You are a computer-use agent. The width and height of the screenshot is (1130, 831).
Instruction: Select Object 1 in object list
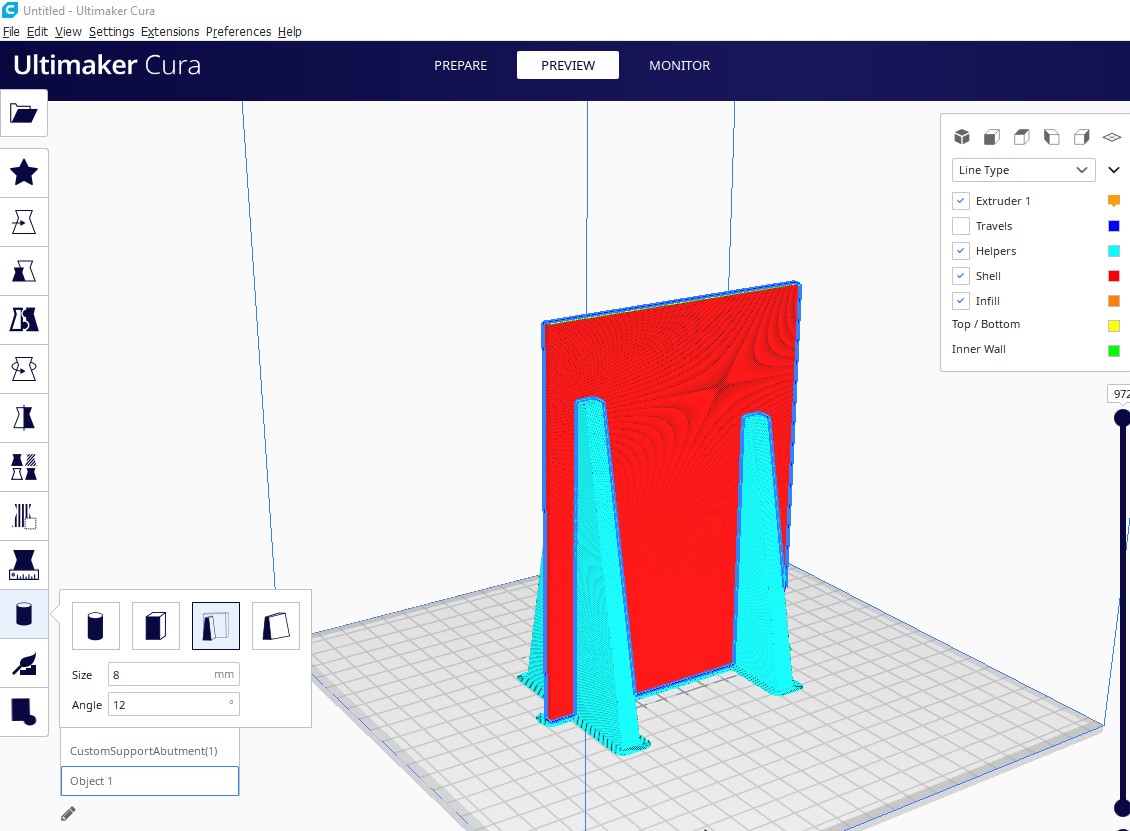[x=150, y=781]
